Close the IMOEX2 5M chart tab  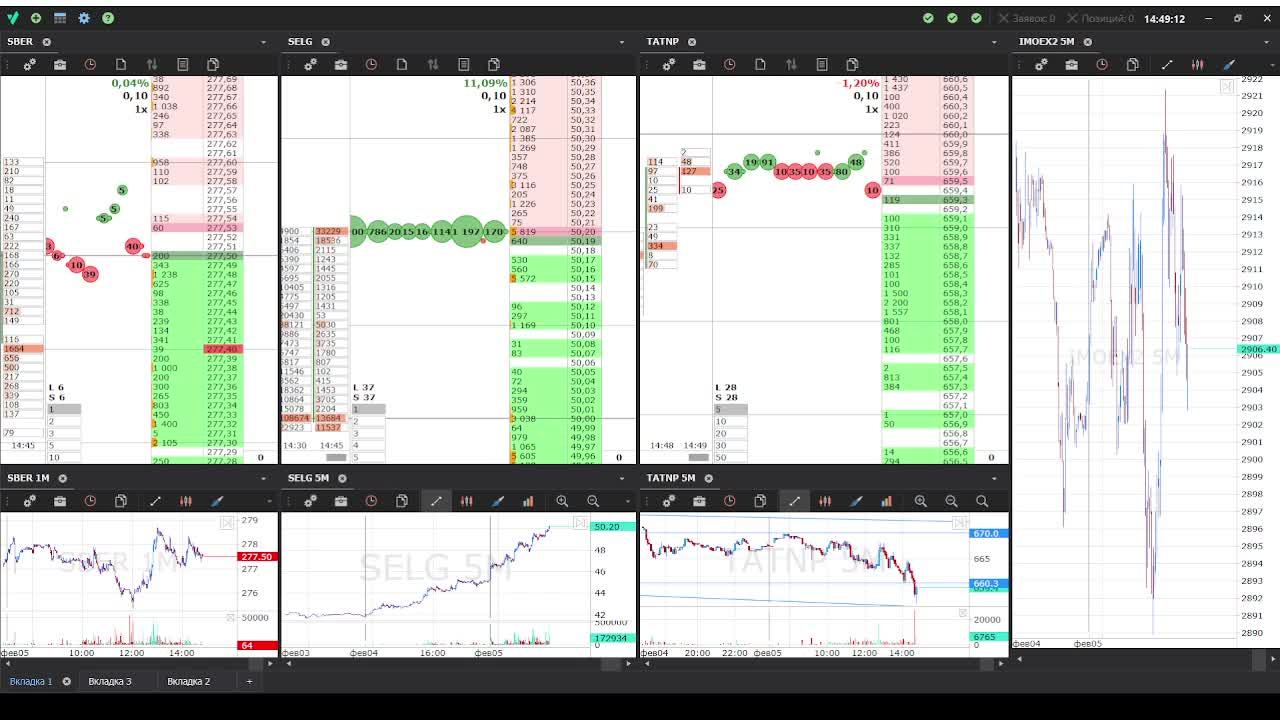click(x=1088, y=42)
